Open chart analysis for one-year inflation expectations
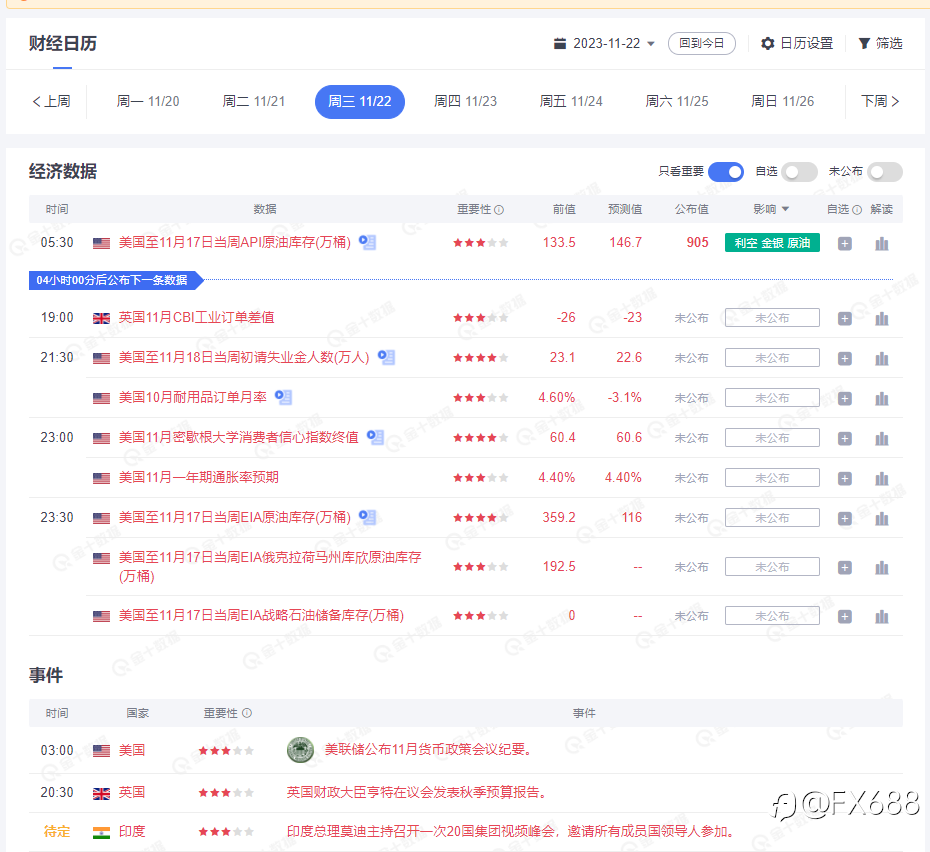 pyautogui.click(x=882, y=478)
